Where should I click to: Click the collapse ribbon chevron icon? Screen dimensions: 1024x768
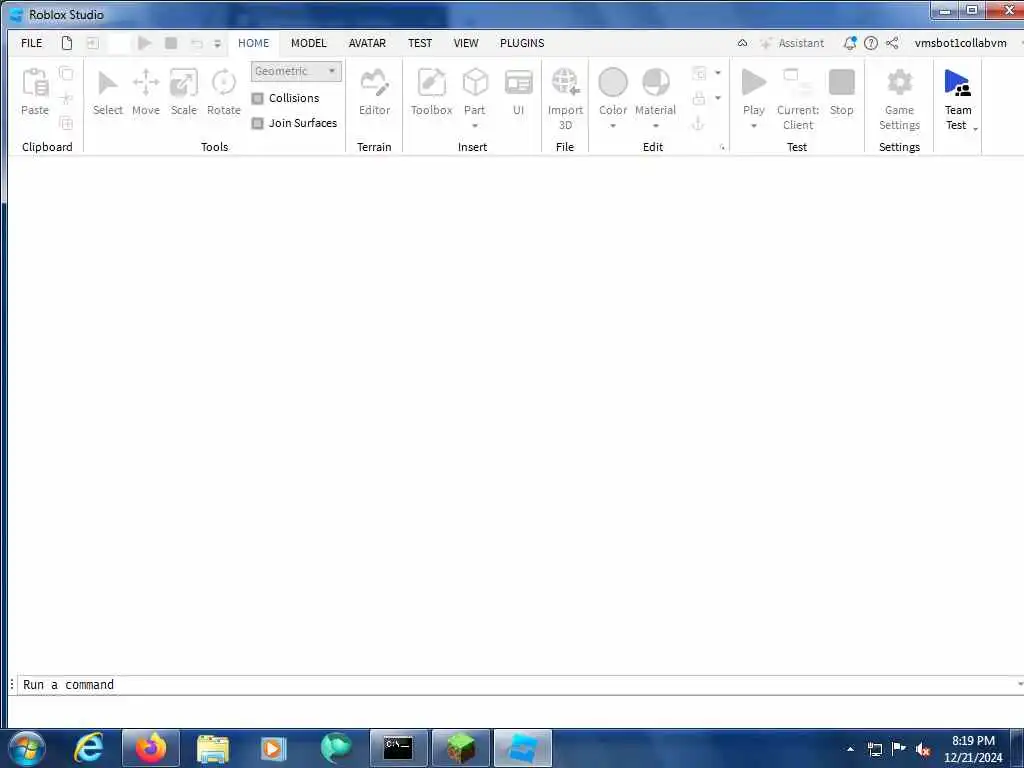(x=743, y=43)
